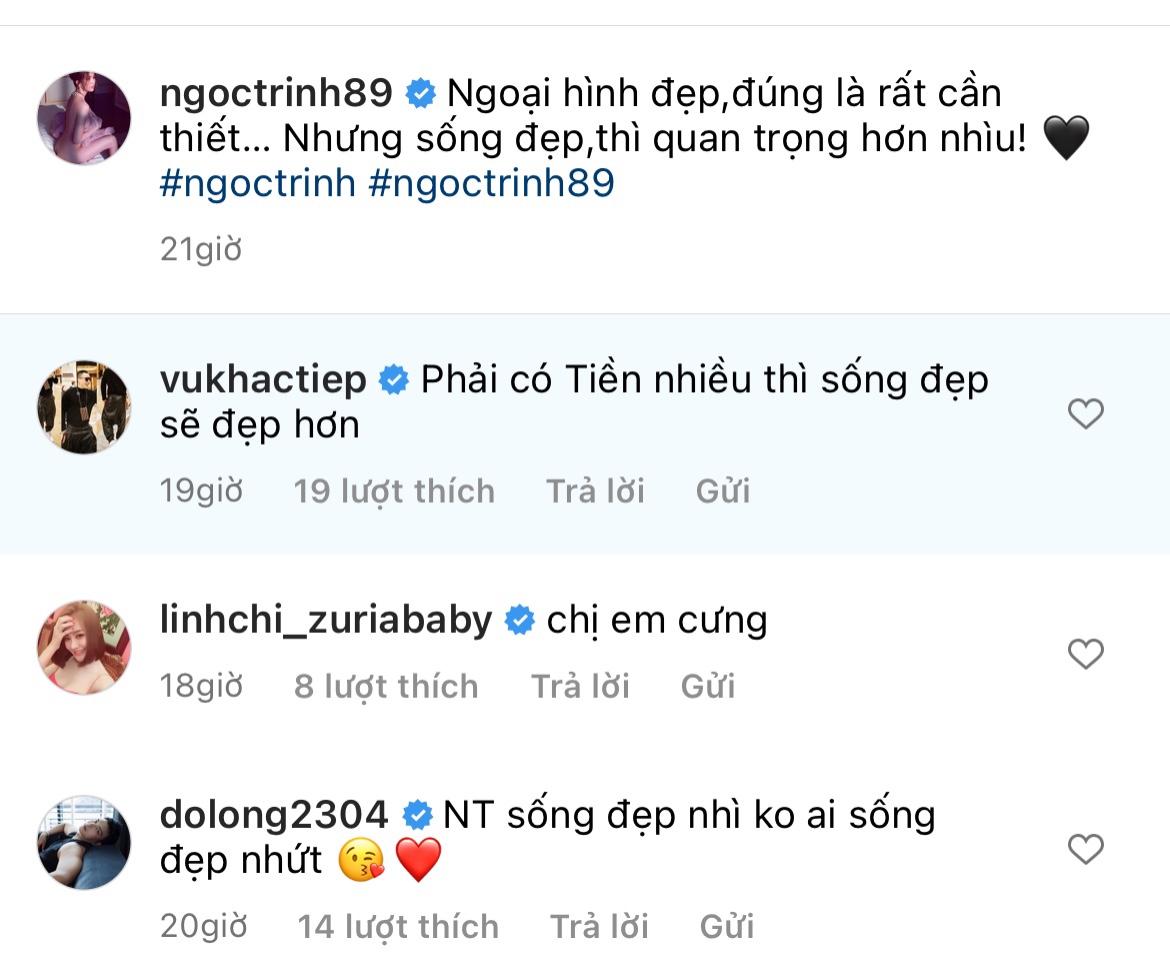Like vukhactiep's comment using the heart
The height and width of the screenshot is (974, 1170).
click(1085, 413)
